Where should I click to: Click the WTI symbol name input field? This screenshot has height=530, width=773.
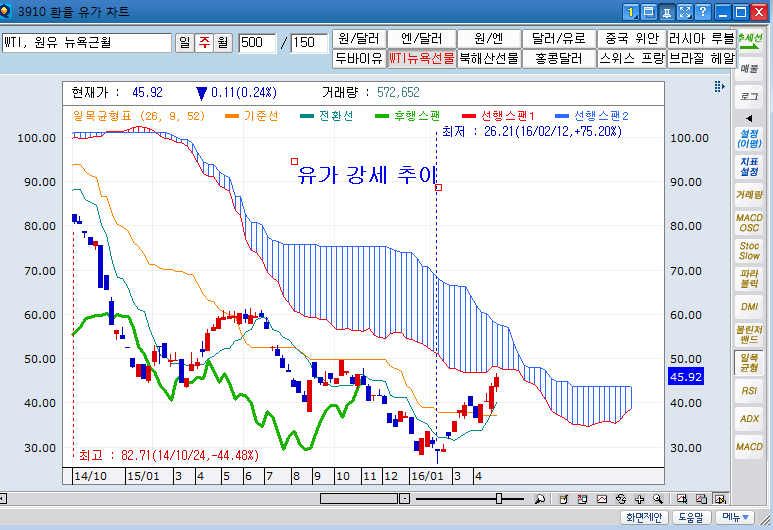click(x=87, y=43)
